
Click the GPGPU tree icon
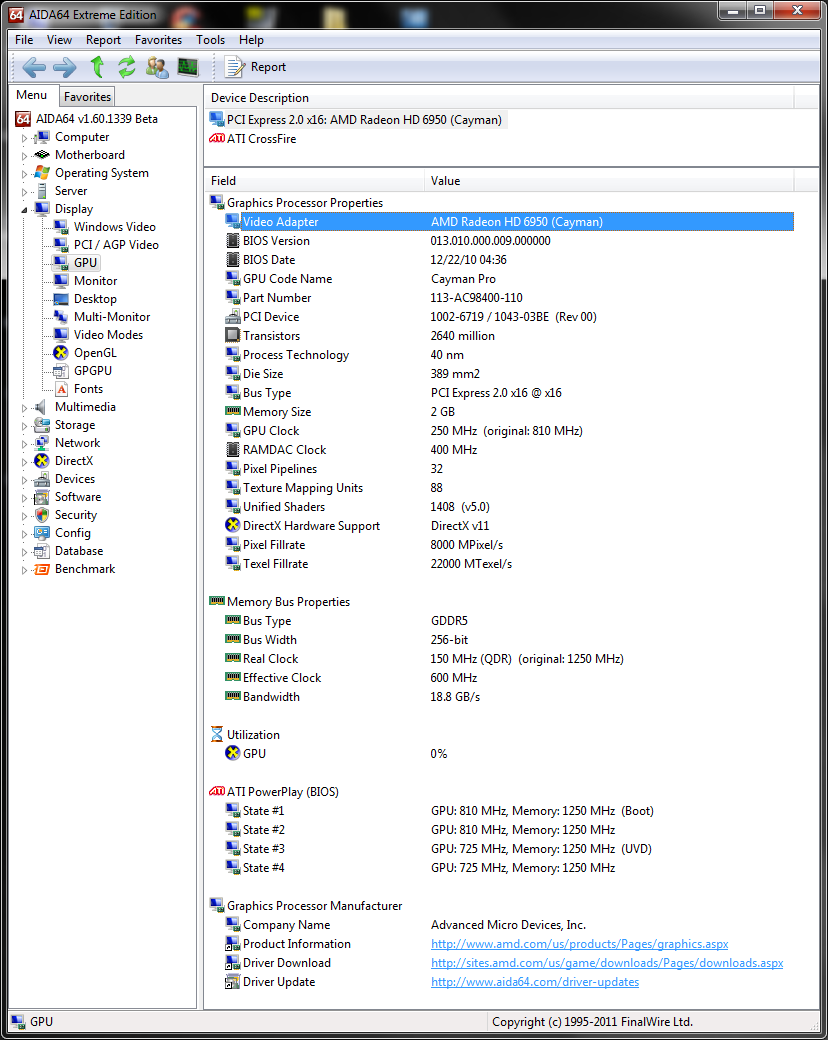(61, 371)
